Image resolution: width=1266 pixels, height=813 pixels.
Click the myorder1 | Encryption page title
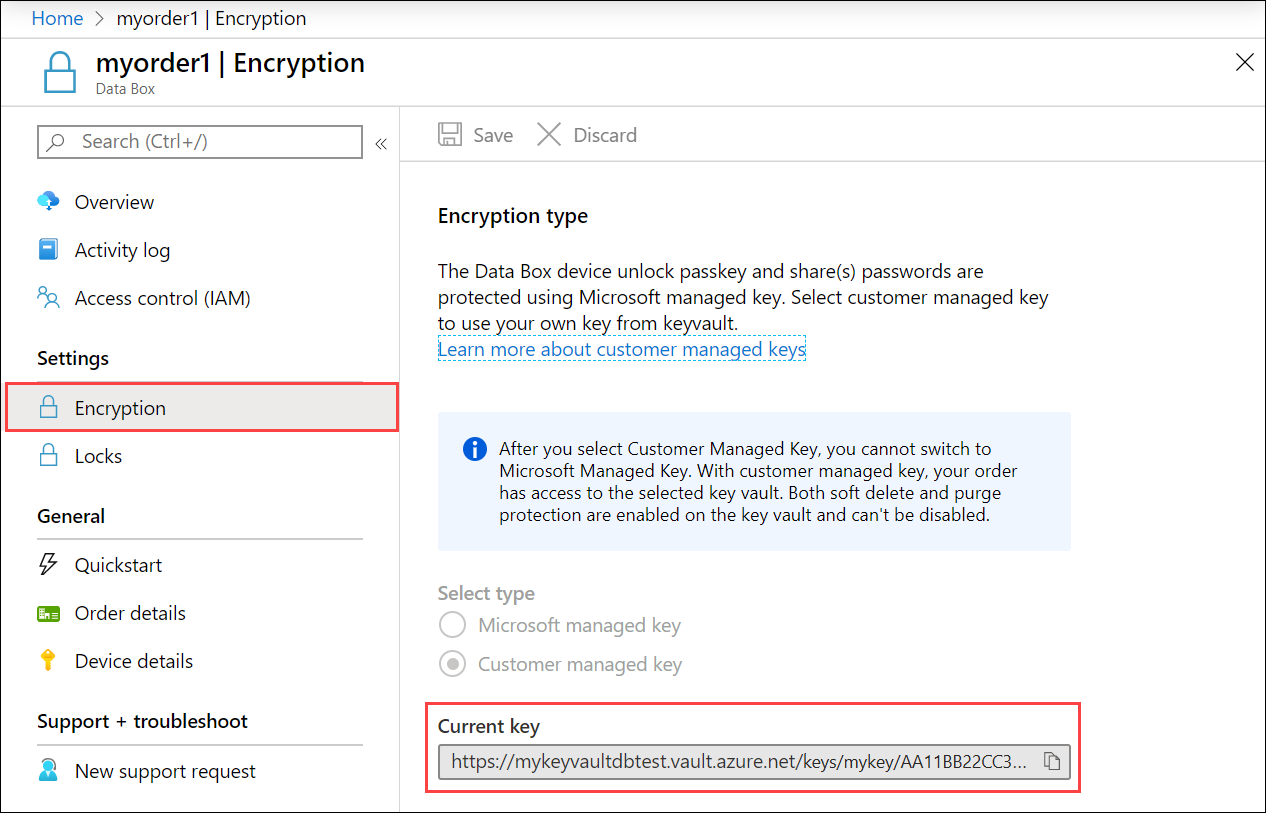pyautogui.click(x=230, y=63)
